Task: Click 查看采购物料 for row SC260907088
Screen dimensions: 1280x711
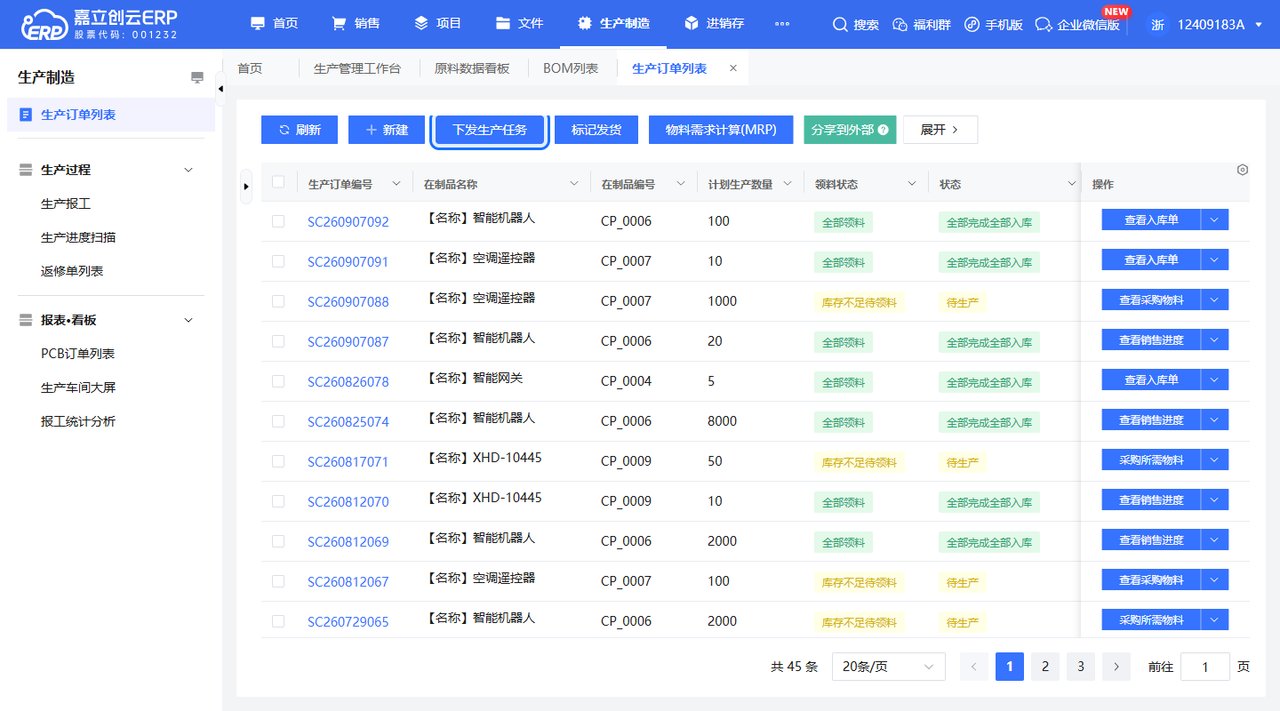Action: 1151,300
